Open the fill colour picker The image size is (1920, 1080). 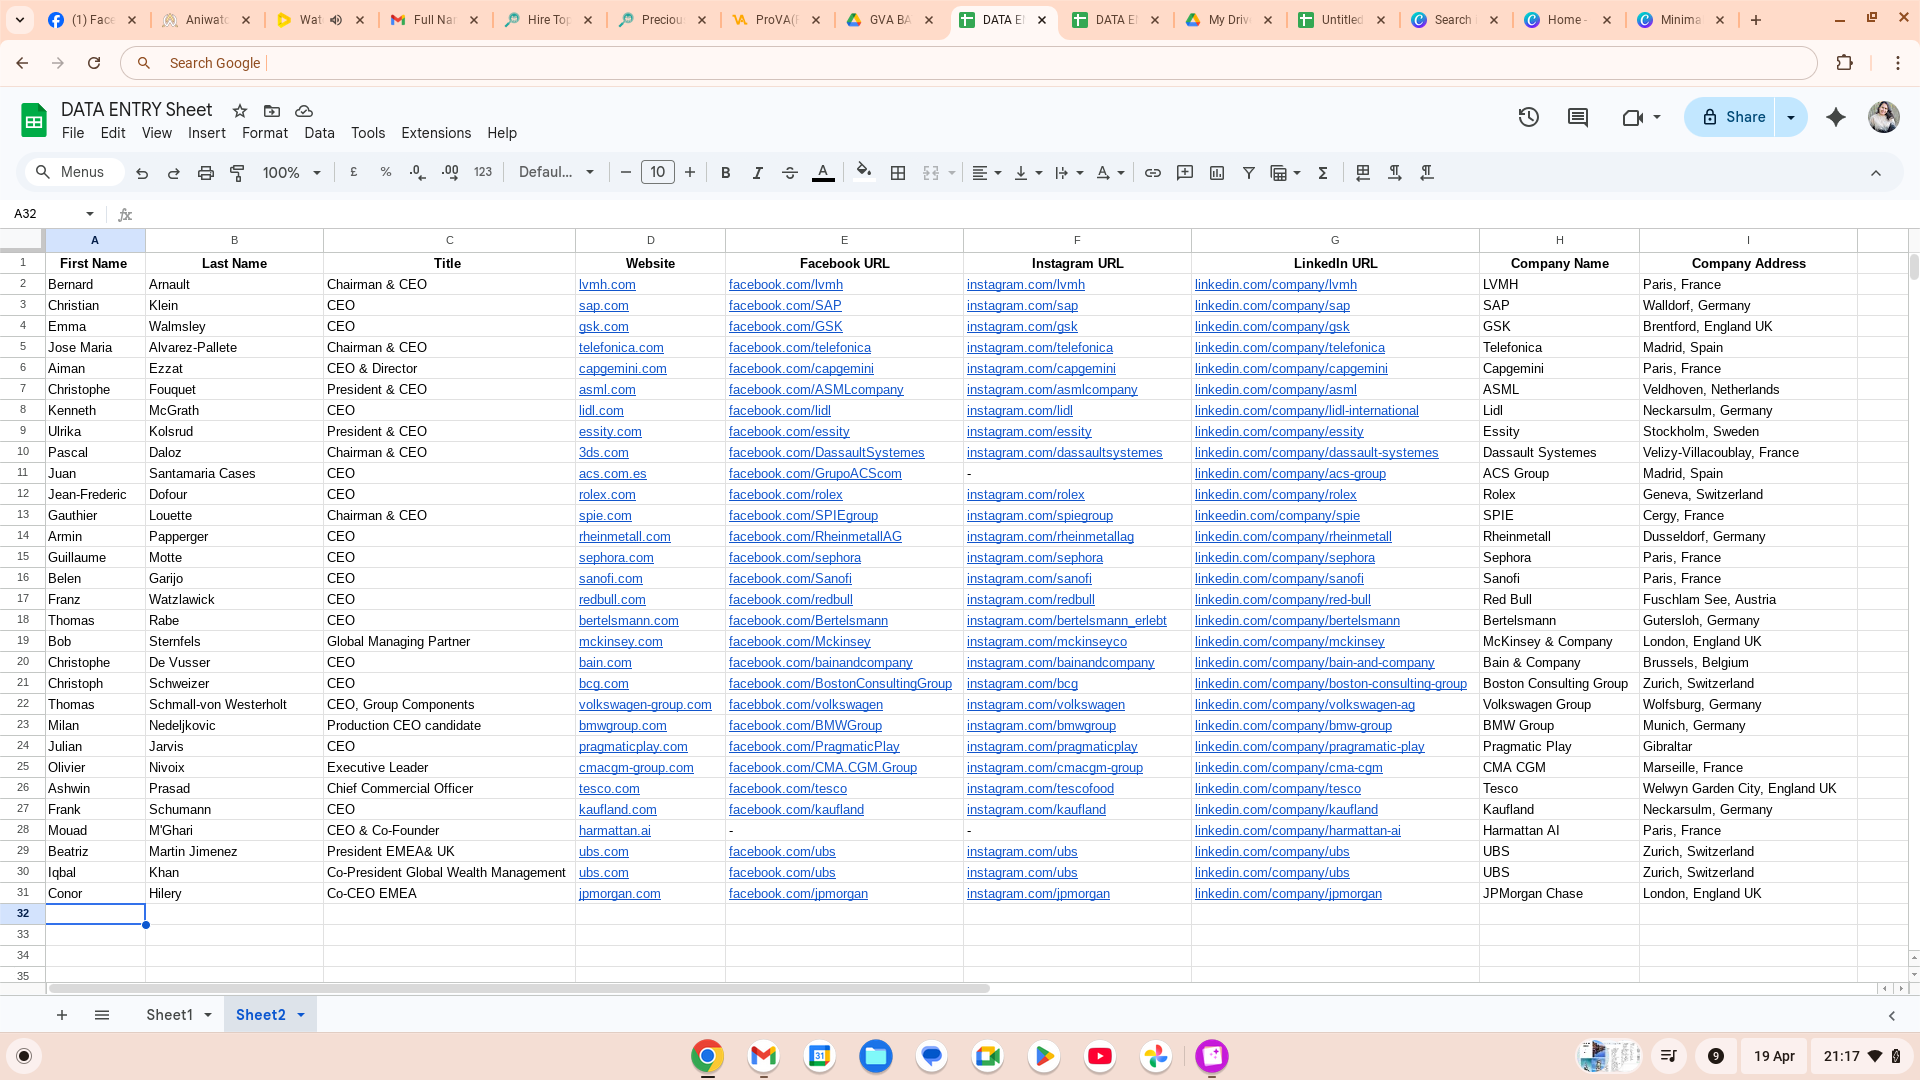pyautogui.click(x=864, y=171)
